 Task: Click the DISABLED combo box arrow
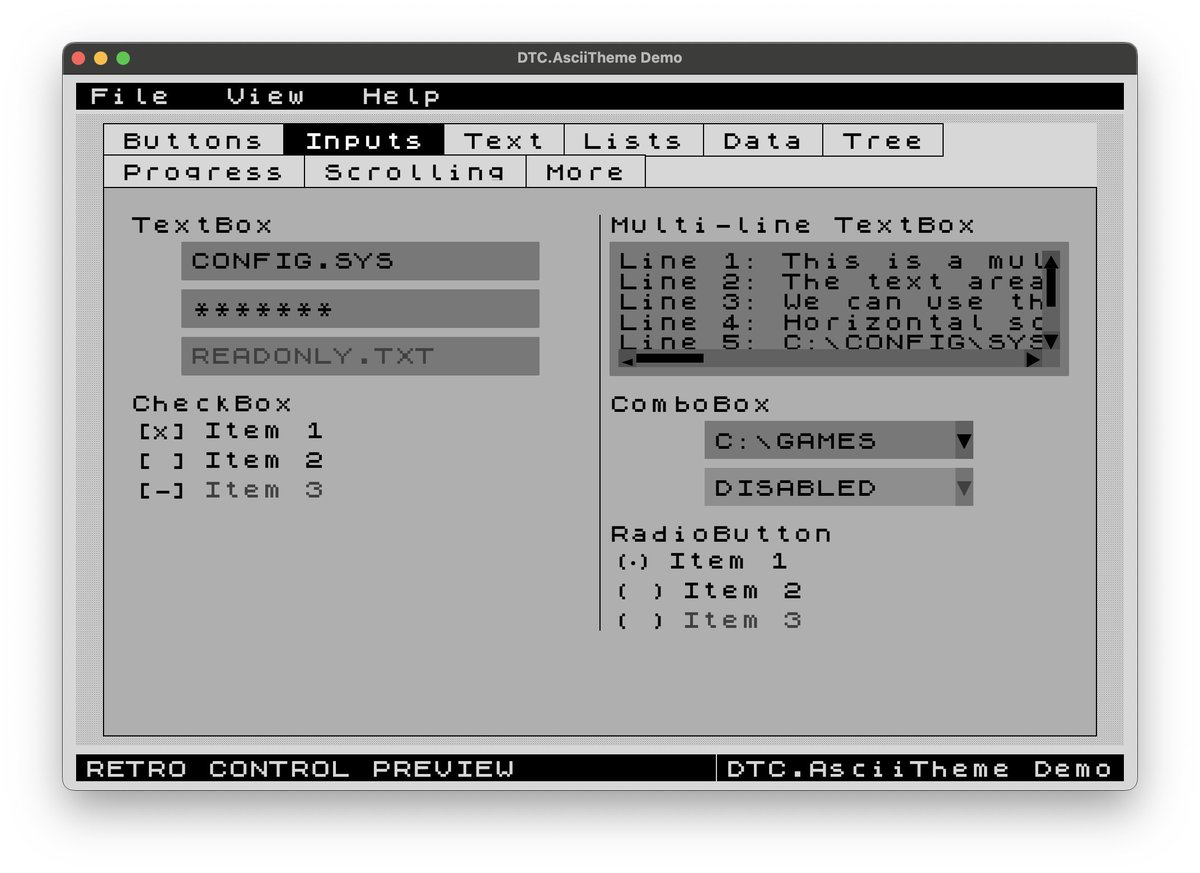(964, 488)
